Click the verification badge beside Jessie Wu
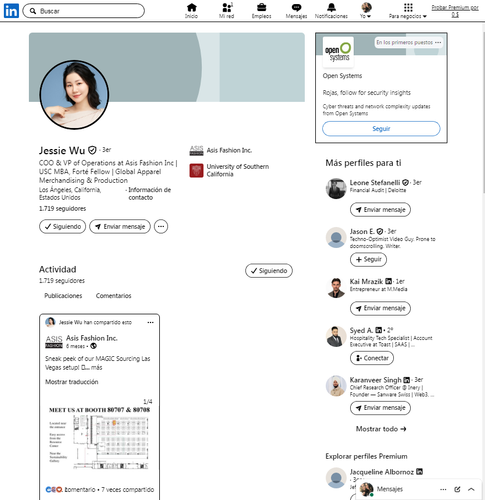 click(92, 150)
